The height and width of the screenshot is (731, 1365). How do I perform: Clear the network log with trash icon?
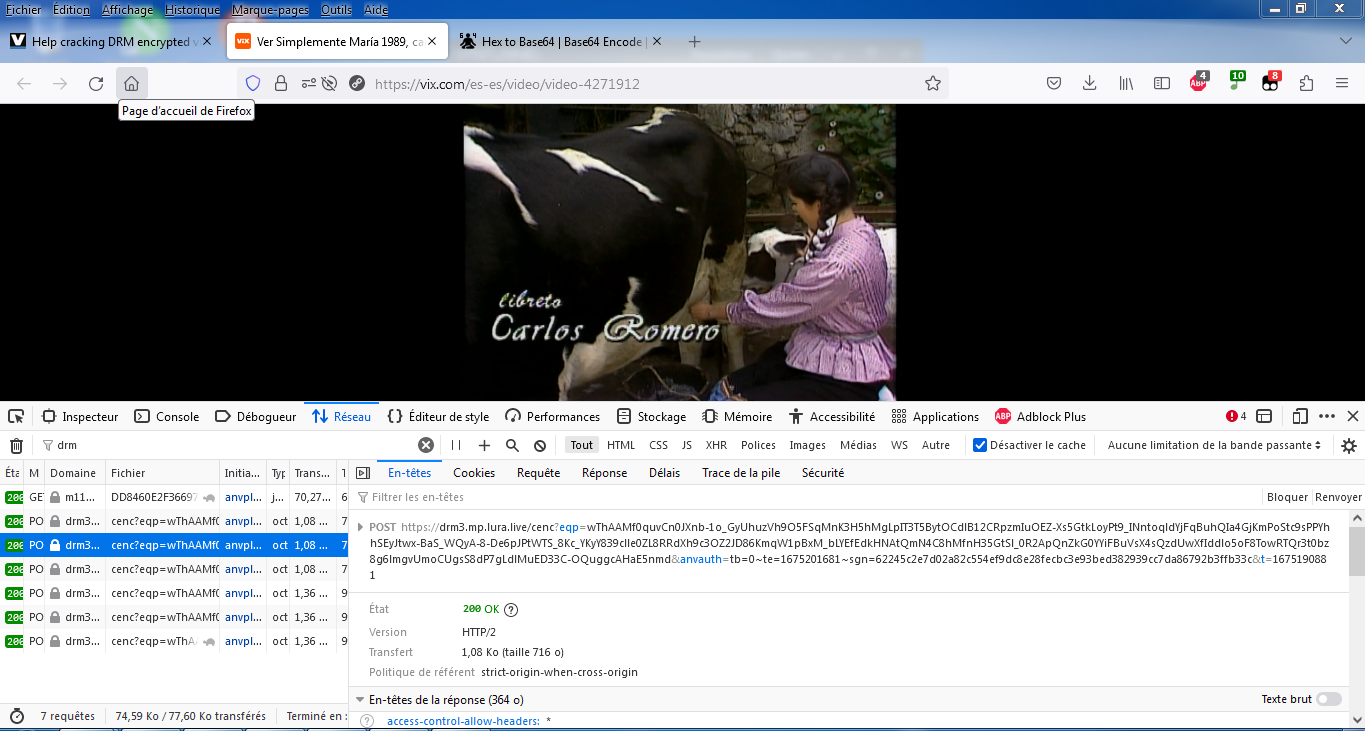16,445
